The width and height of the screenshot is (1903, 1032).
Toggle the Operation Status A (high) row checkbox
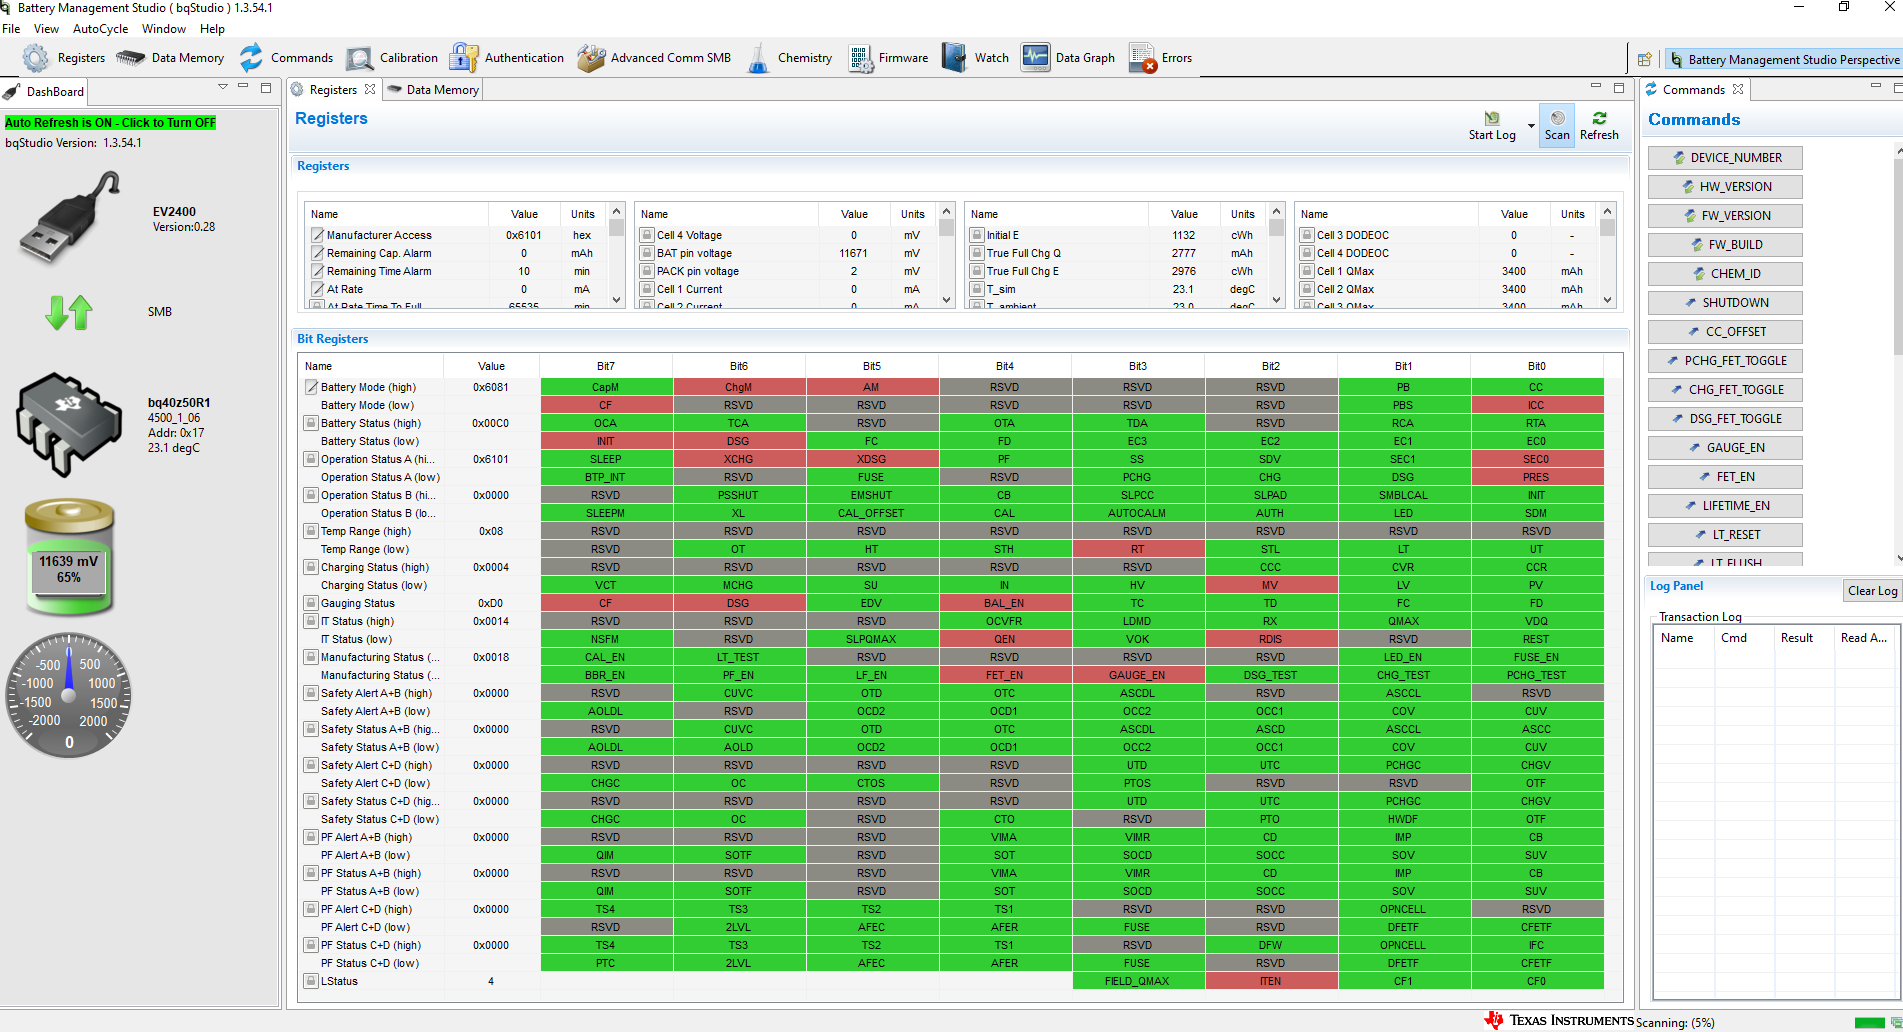tap(312, 459)
